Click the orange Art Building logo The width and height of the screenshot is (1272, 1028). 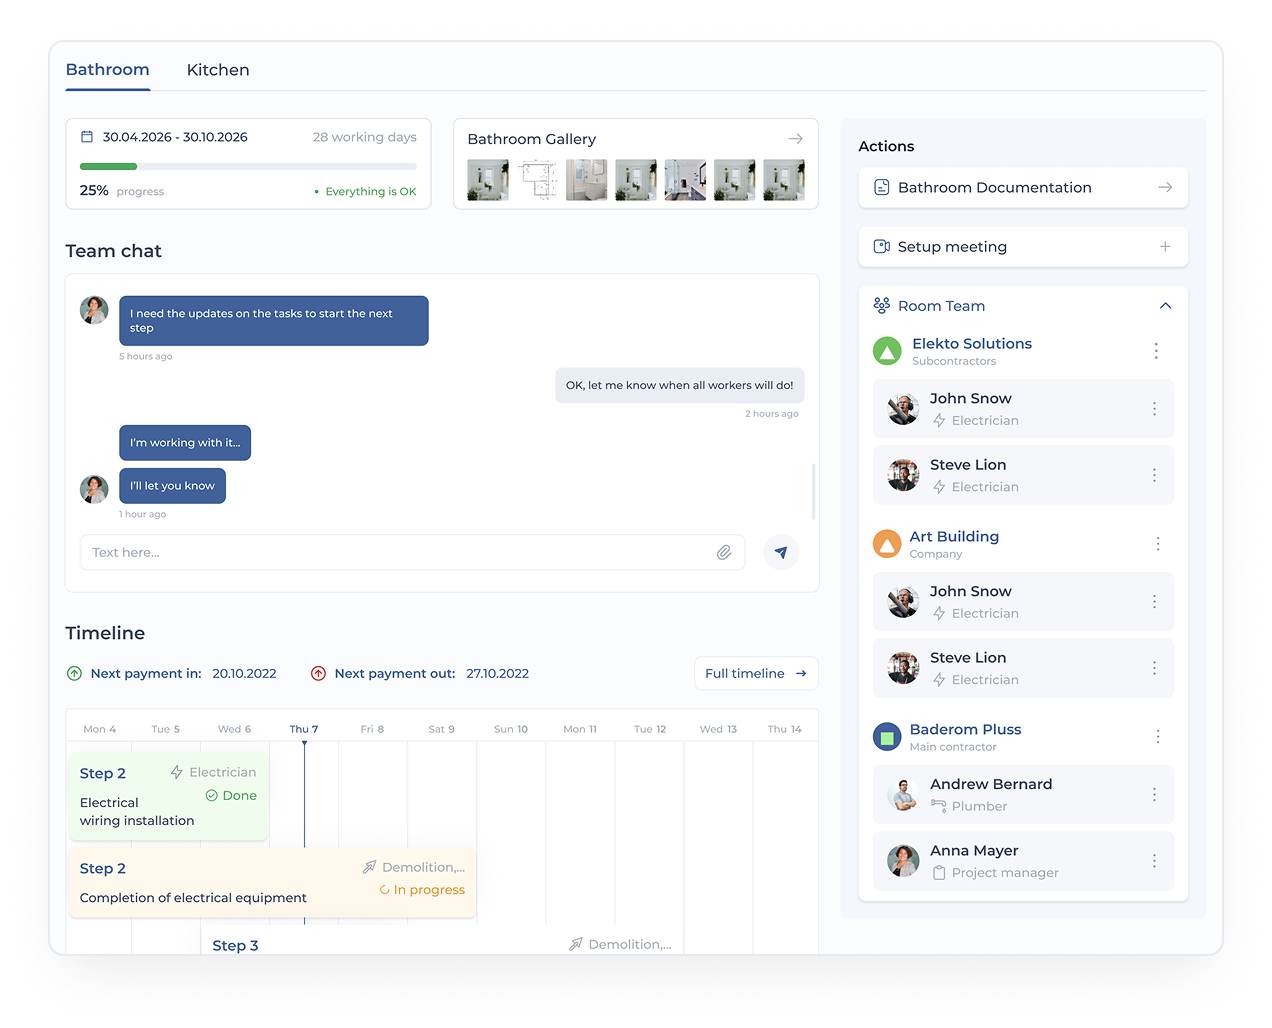click(x=887, y=544)
